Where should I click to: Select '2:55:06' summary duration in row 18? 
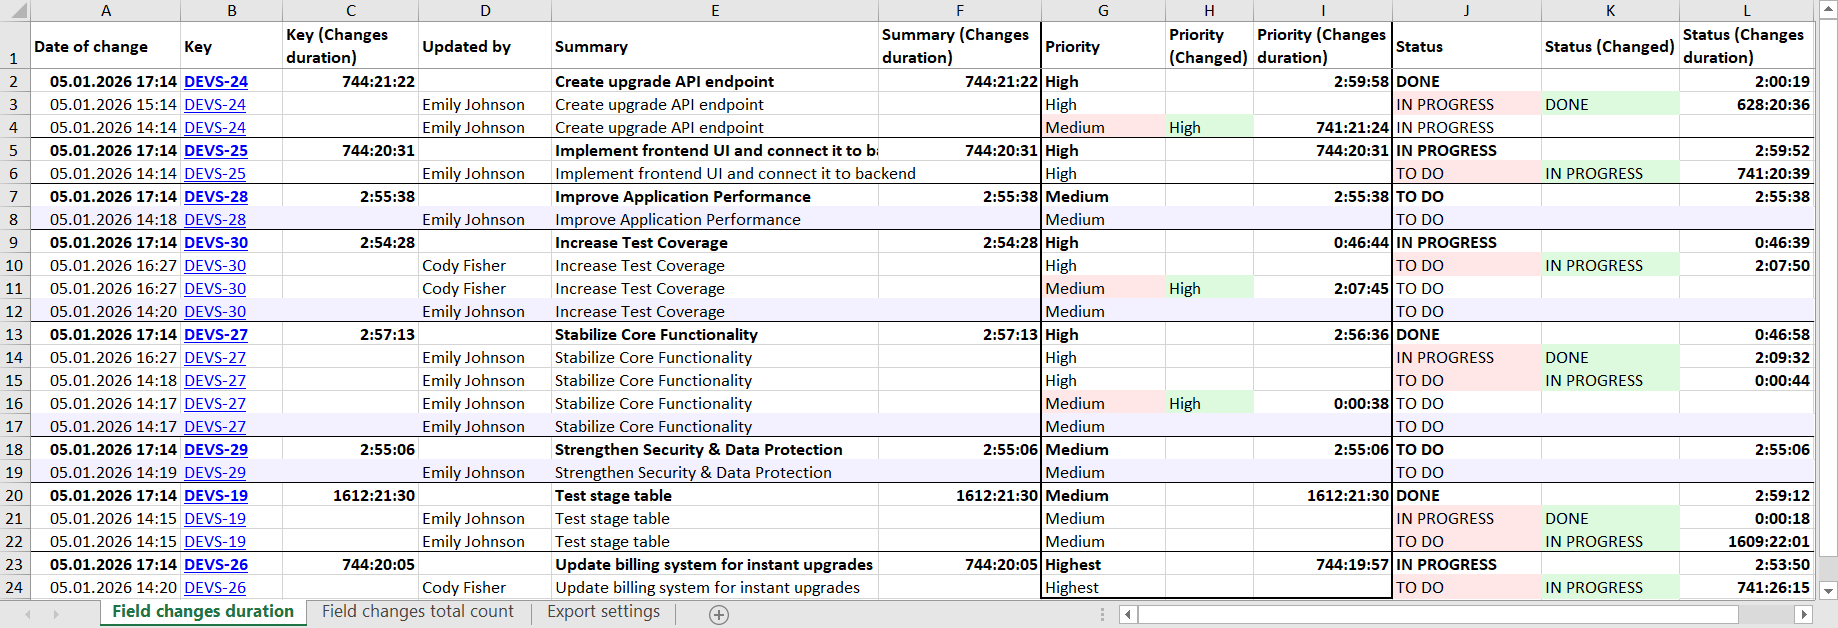pyautogui.click(x=960, y=450)
